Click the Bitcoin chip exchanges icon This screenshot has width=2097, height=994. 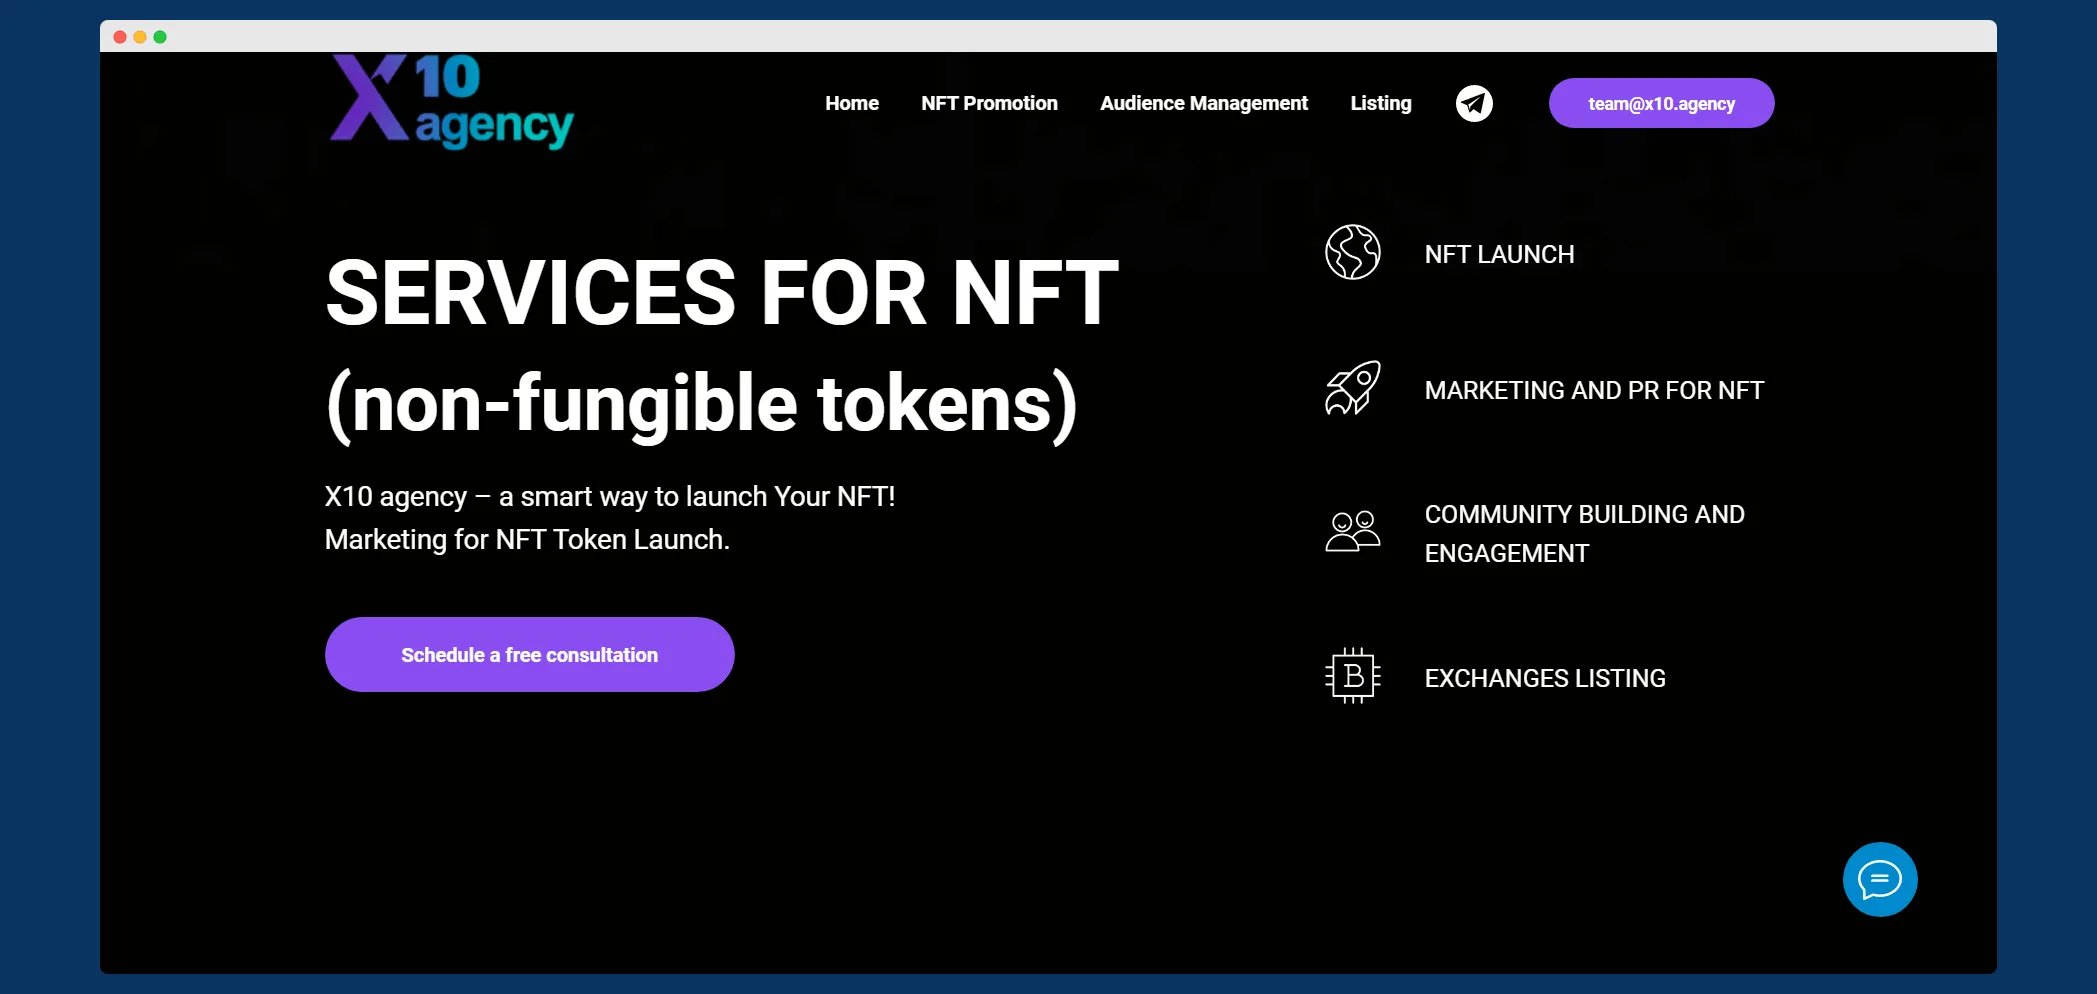click(1352, 676)
